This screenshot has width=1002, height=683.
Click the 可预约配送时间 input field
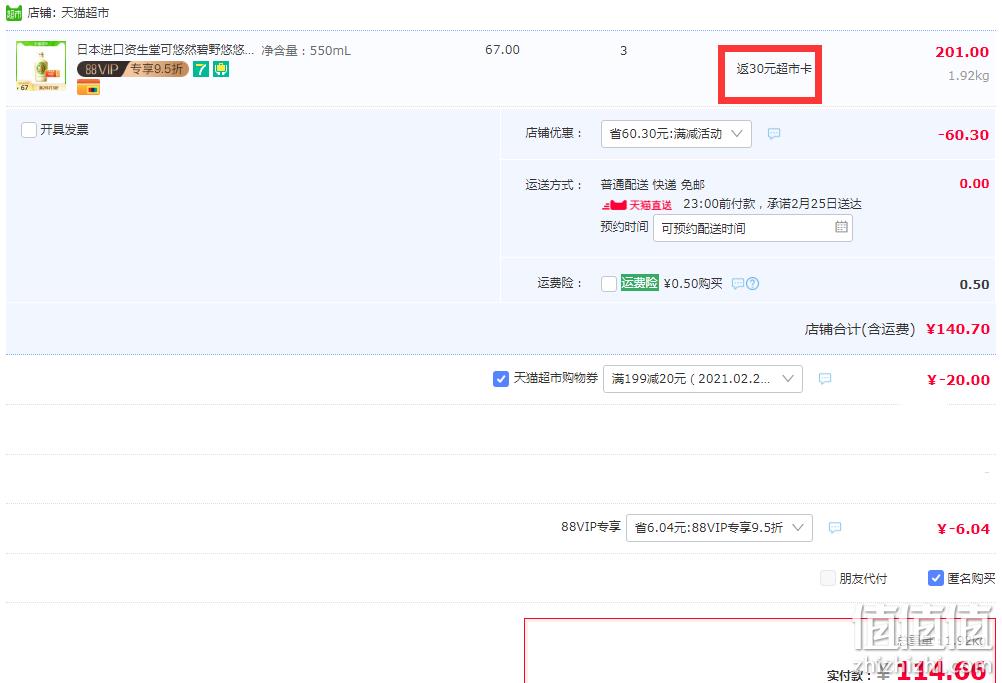(x=752, y=228)
